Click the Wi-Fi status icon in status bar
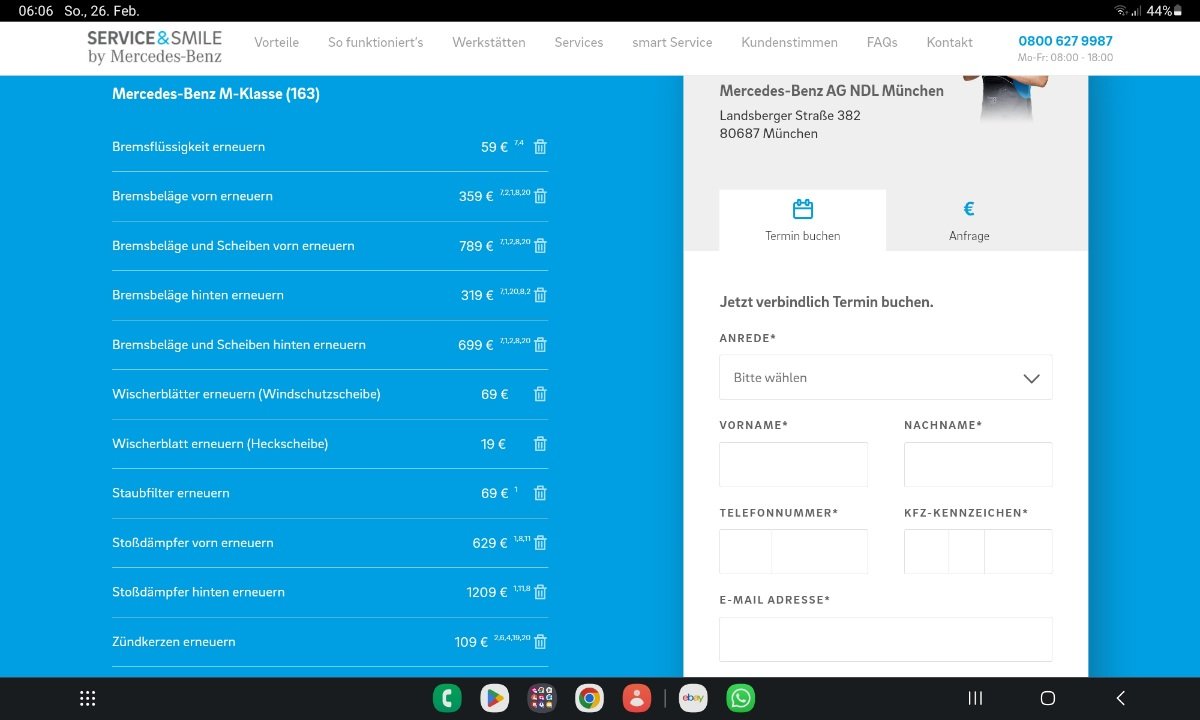 (x=1121, y=11)
